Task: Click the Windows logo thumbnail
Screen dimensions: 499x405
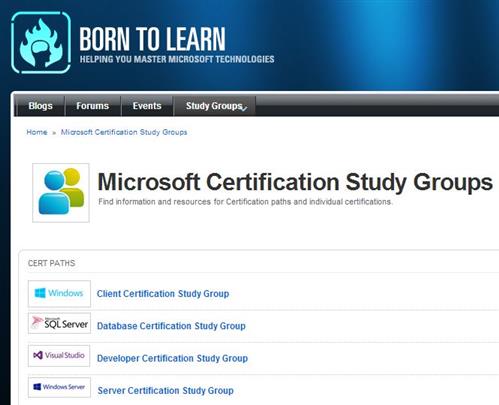Action: (59, 293)
